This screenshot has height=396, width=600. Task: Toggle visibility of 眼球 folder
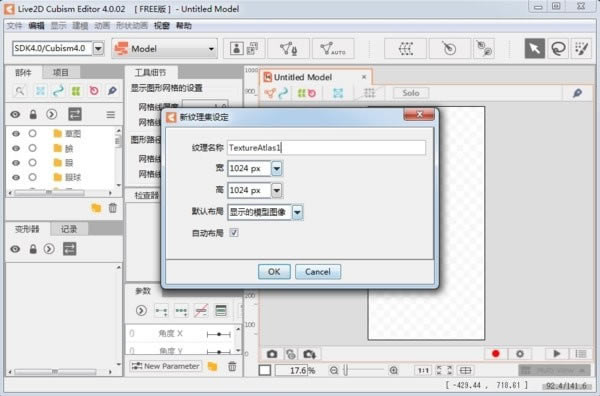[x=16, y=177]
